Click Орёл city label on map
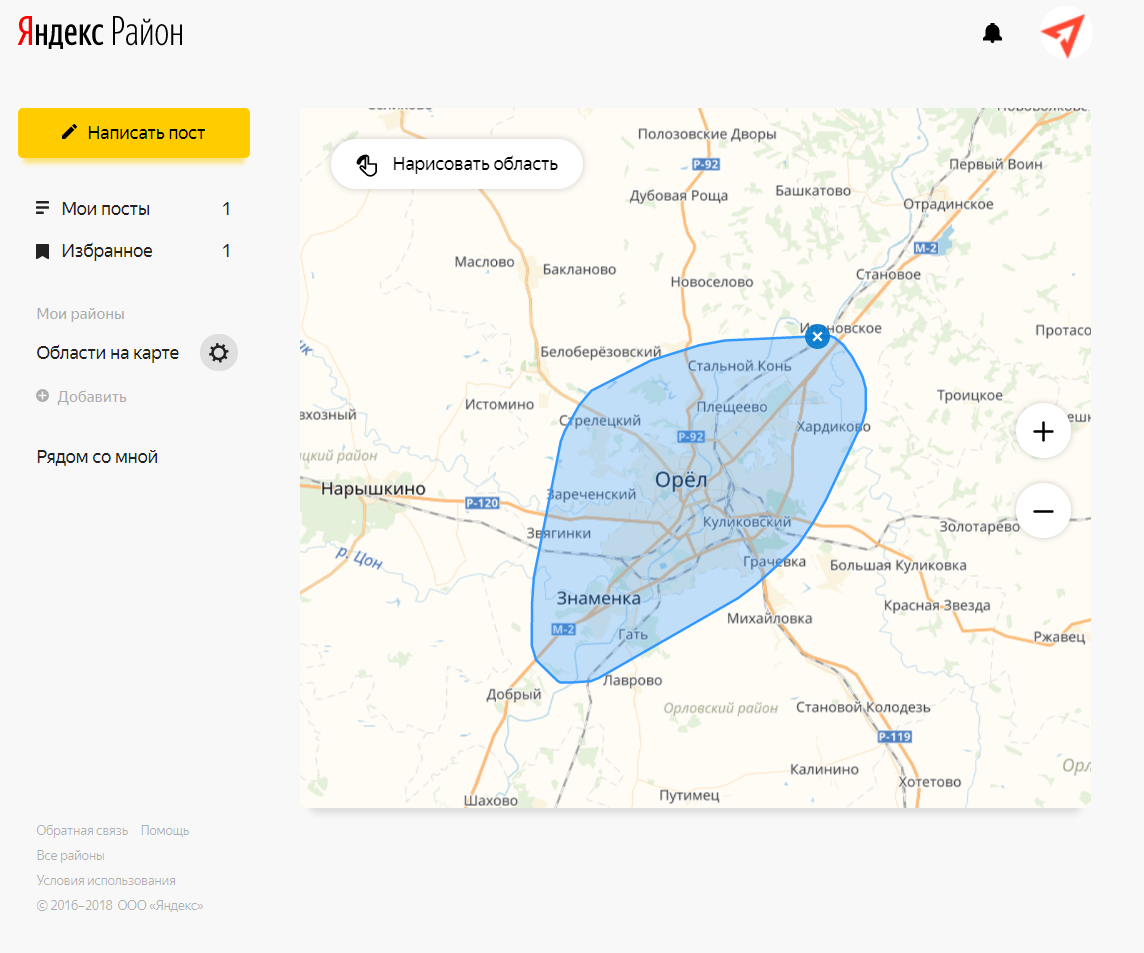 (681, 479)
